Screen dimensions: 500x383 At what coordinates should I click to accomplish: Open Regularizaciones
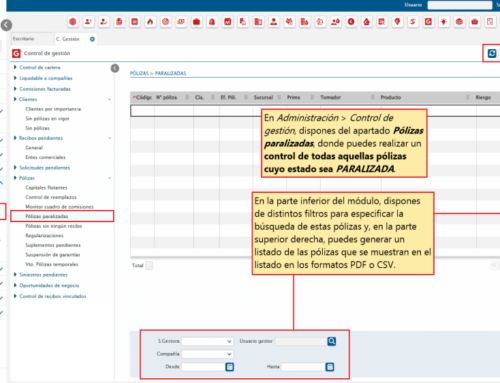pos(44,236)
